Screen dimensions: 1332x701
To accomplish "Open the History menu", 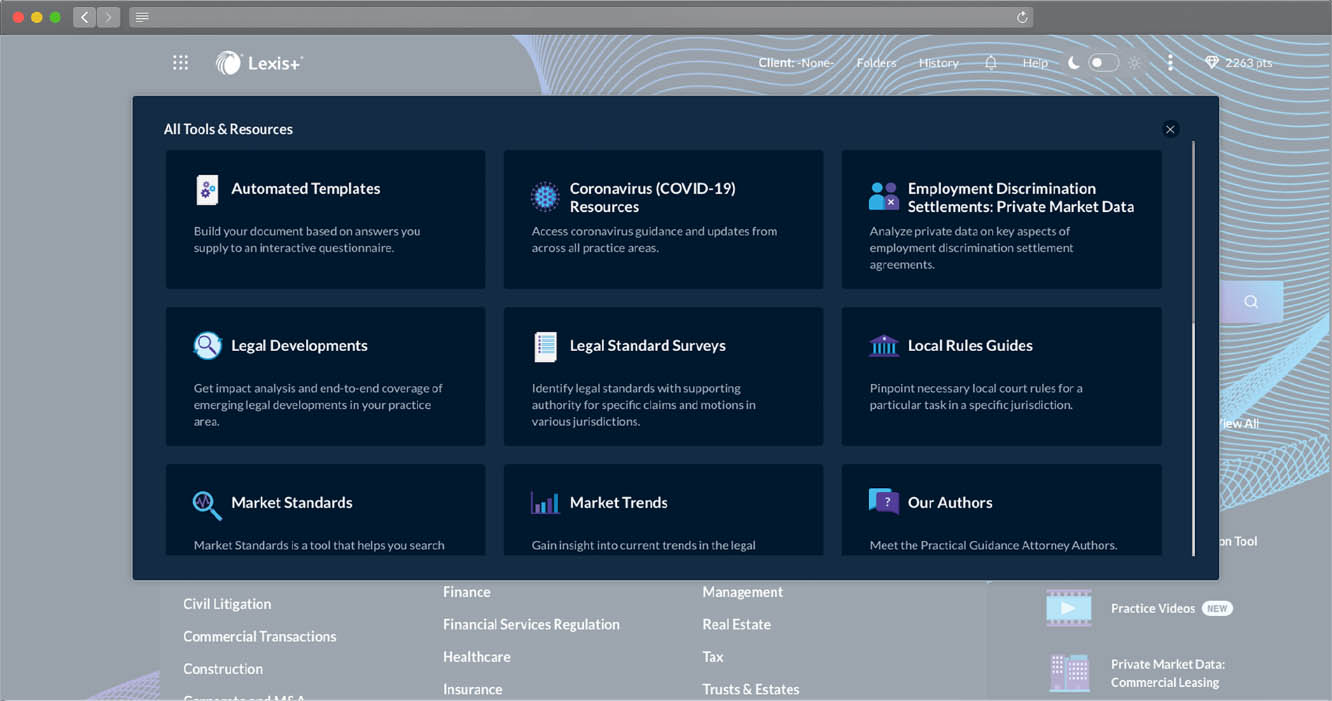I will click(x=938, y=63).
